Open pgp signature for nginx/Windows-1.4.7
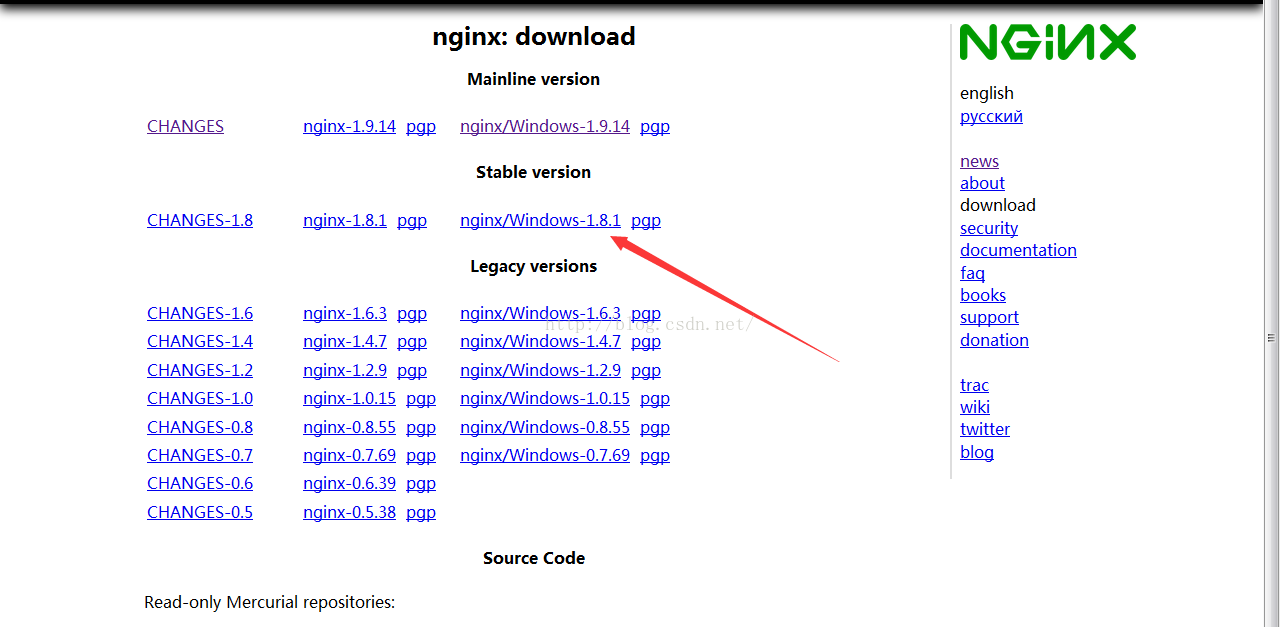This screenshot has width=1280, height=627. click(x=646, y=342)
